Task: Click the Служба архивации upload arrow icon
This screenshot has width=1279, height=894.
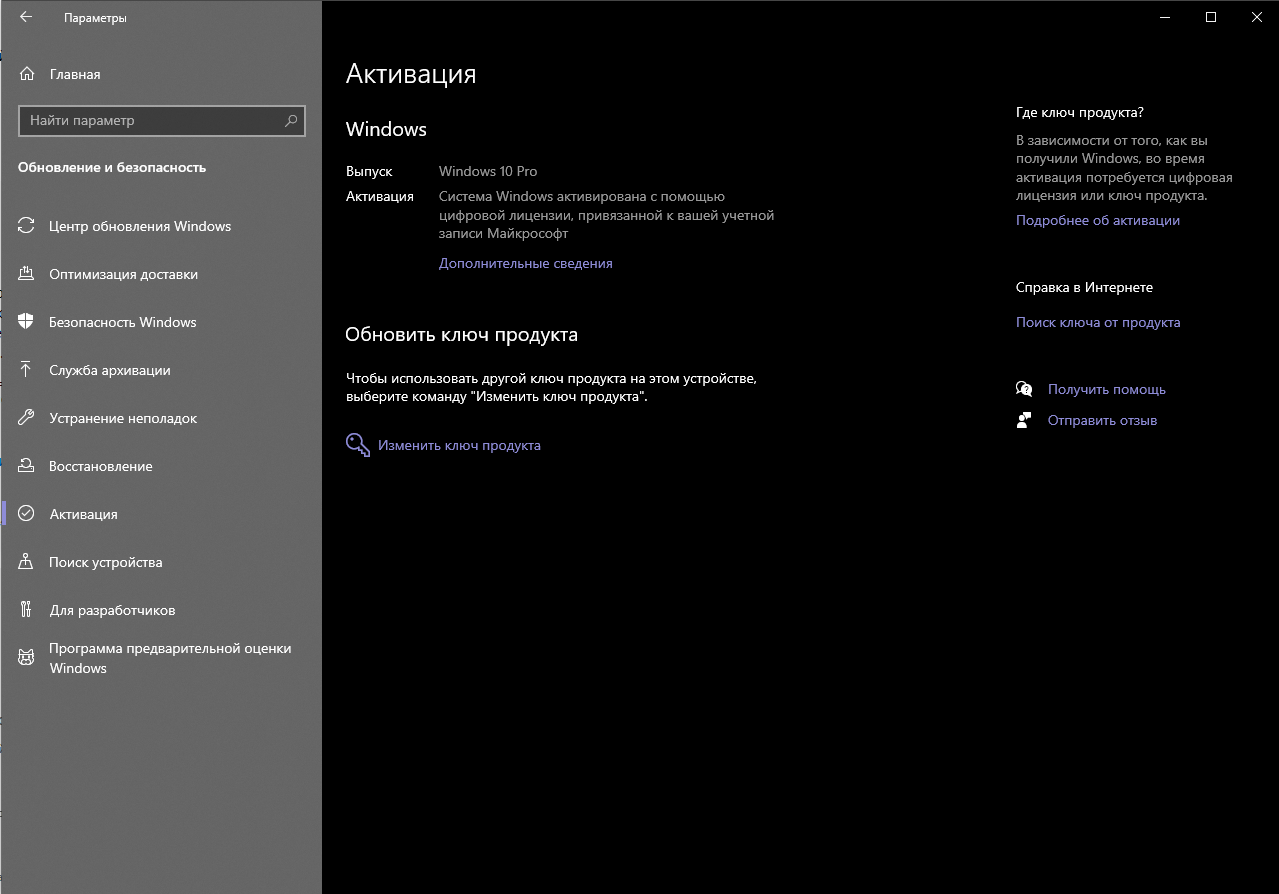Action: coord(27,370)
